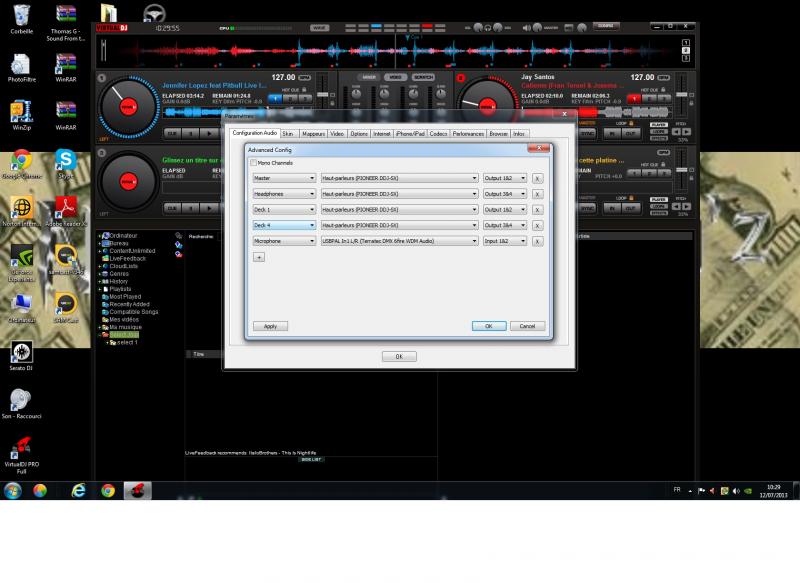Switch to the Options tab

(359, 134)
